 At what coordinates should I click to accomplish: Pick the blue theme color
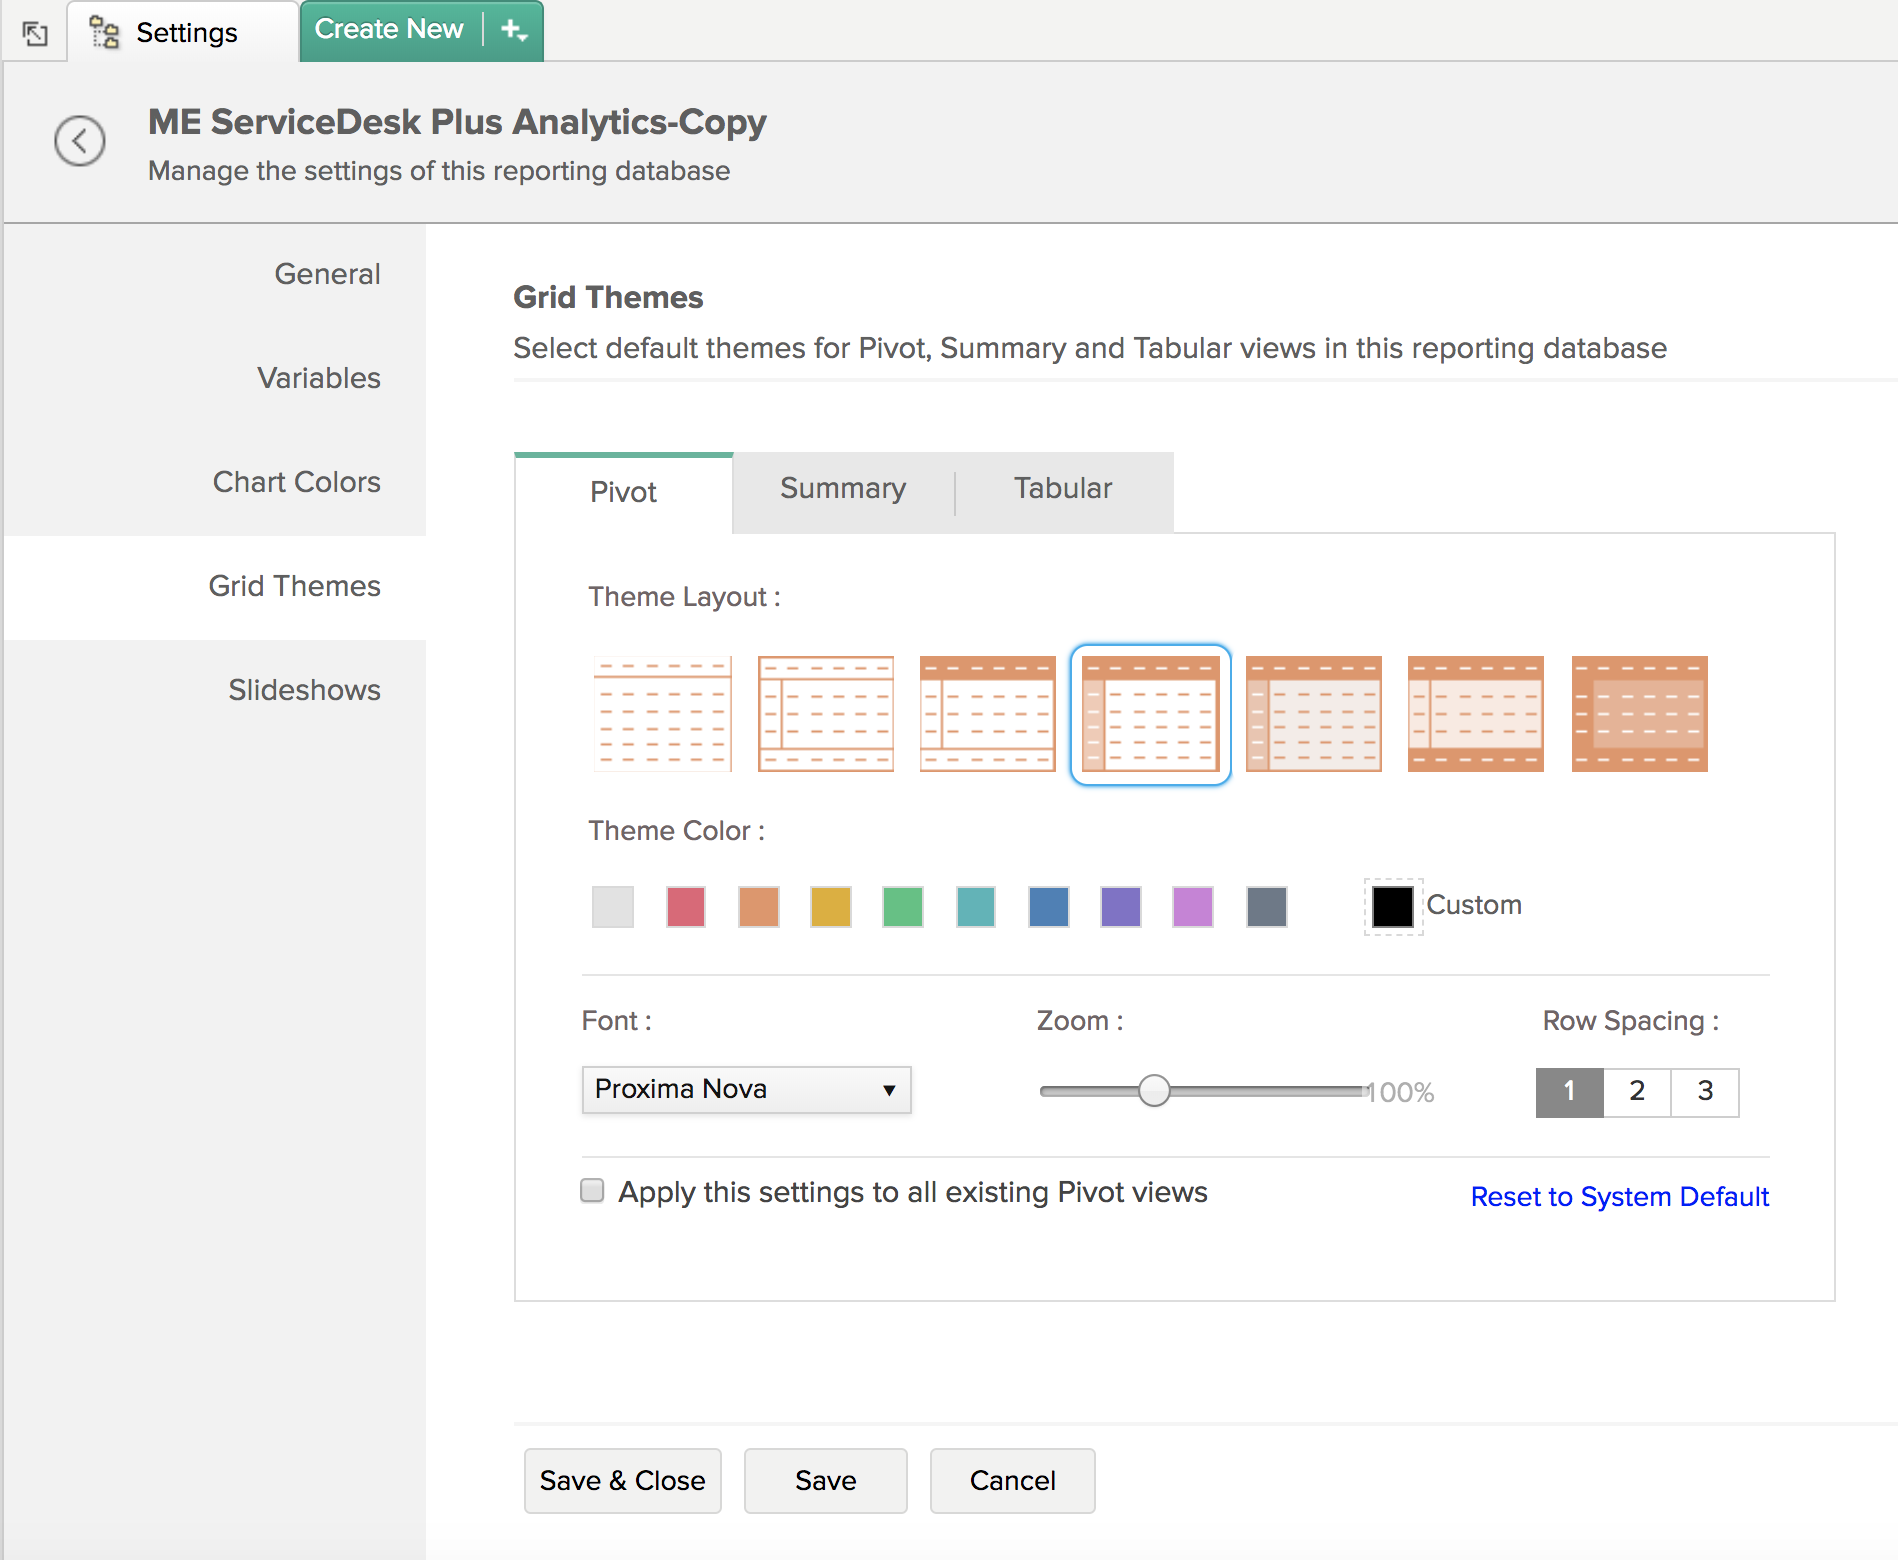(1049, 907)
